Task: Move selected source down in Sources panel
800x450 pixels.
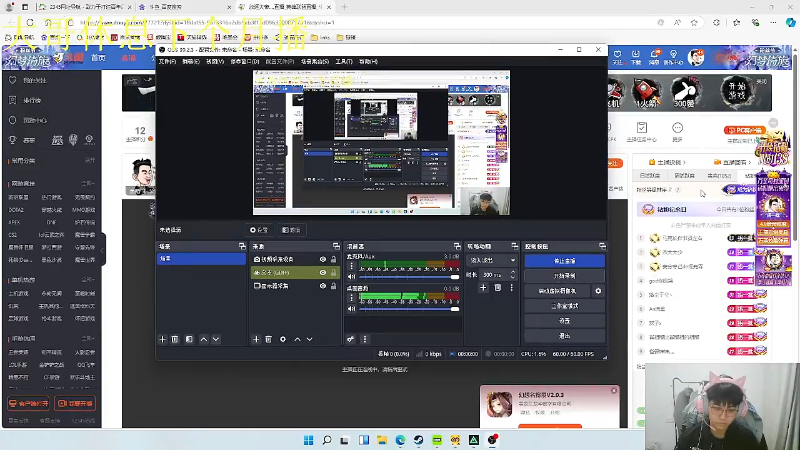Action: pyautogui.click(x=309, y=339)
